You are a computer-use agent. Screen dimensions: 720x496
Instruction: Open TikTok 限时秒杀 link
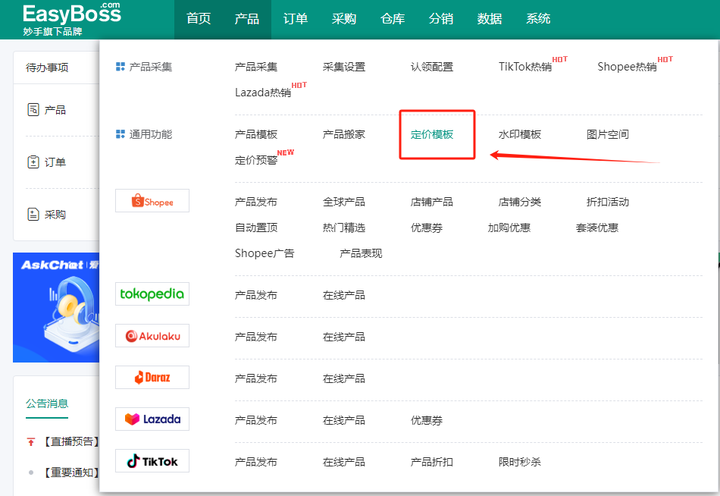pyautogui.click(x=520, y=462)
